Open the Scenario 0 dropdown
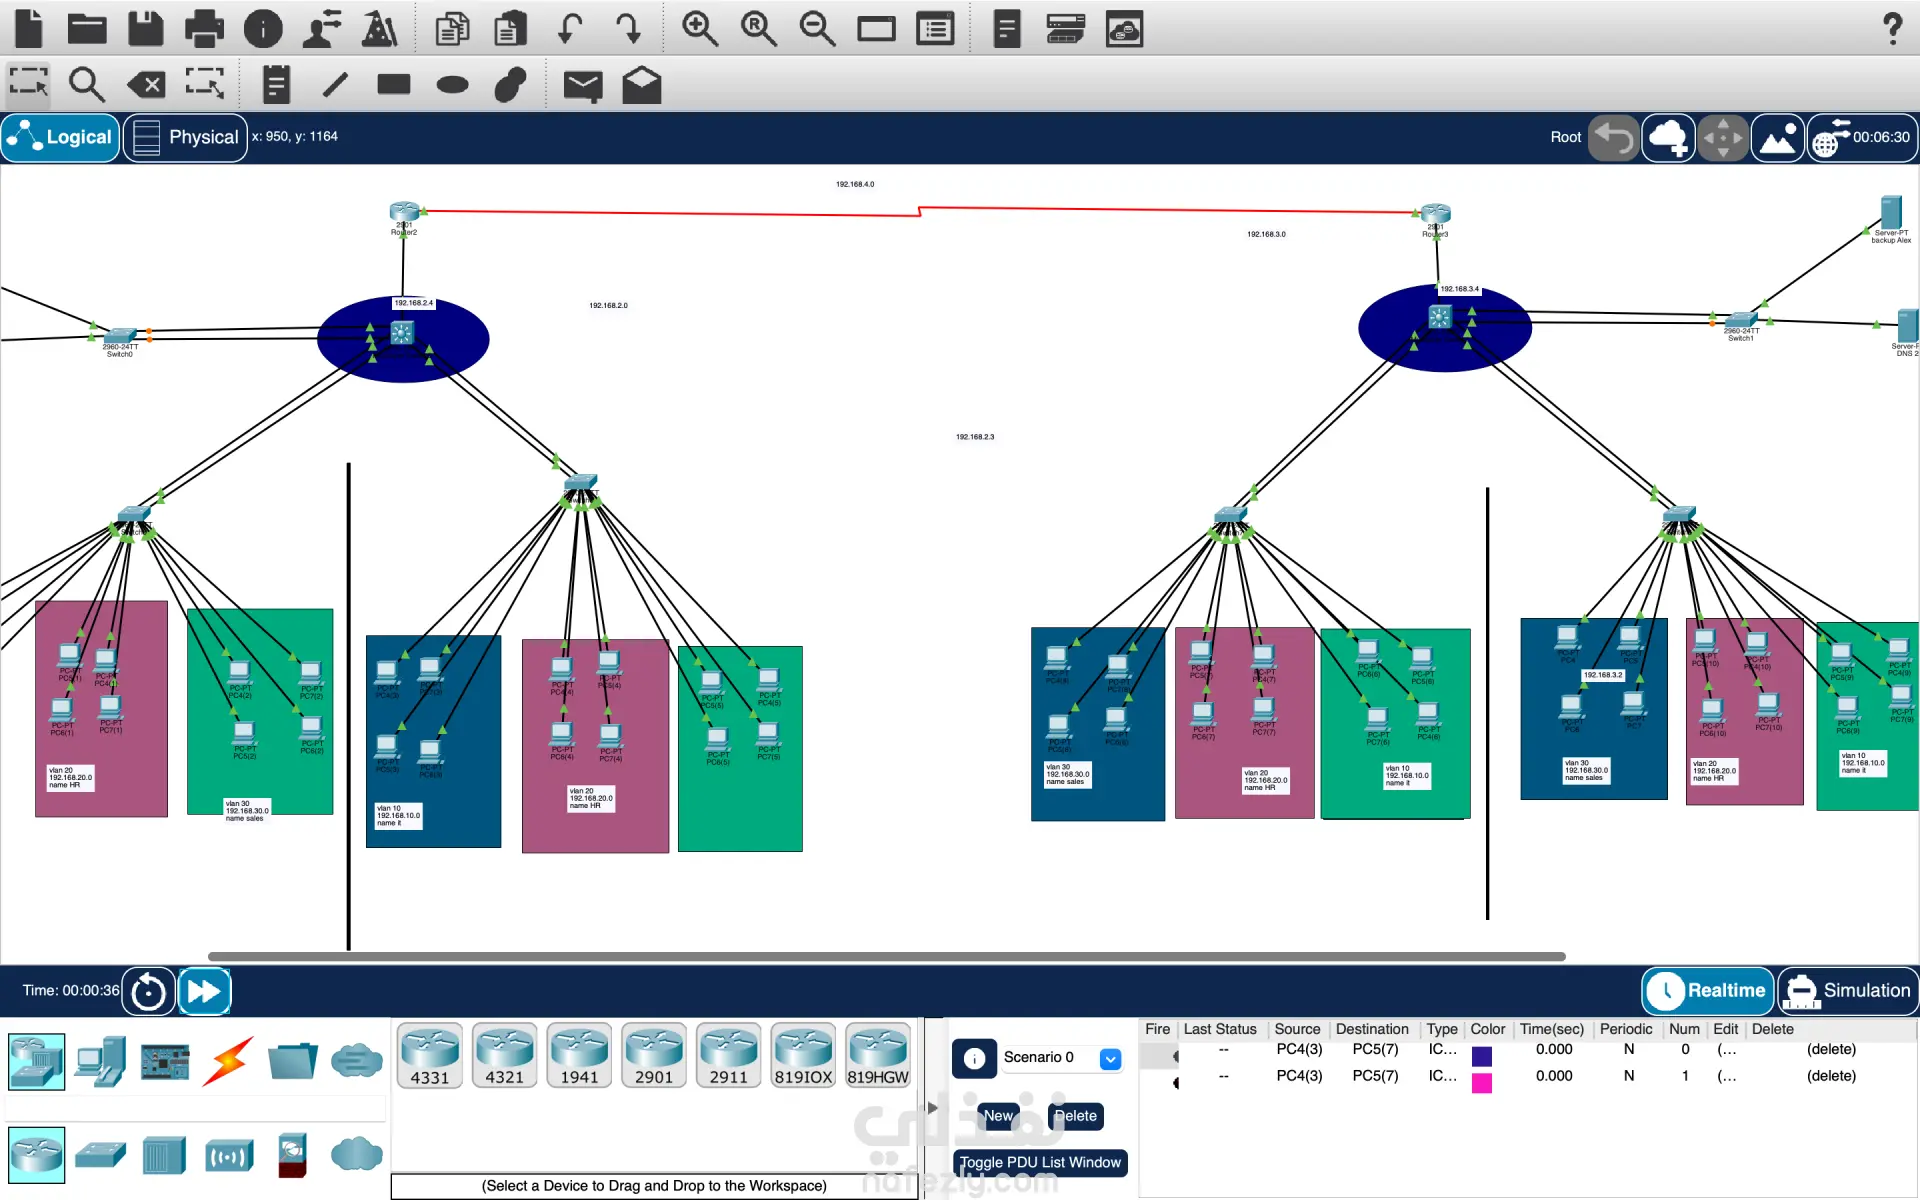This screenshot has width=1920, height=1200. click(1110, 1058)
